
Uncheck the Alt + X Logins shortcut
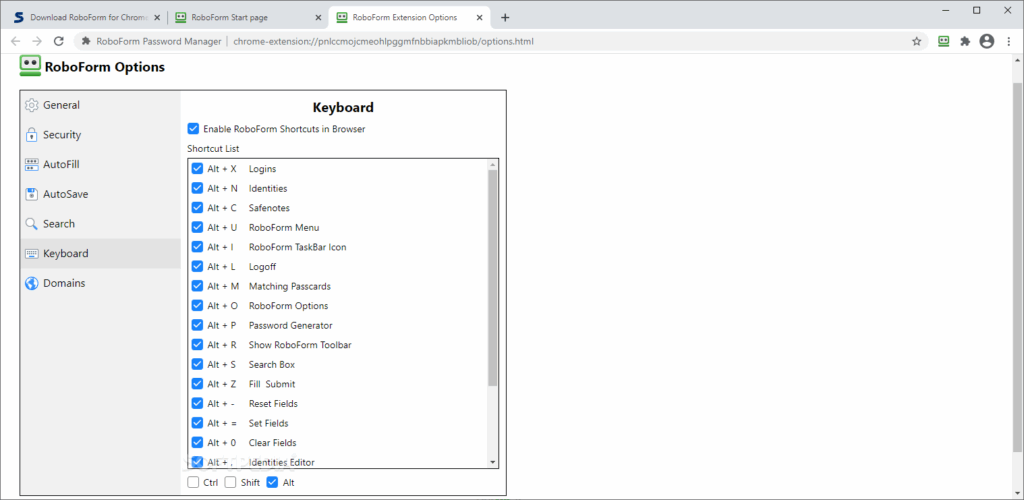pos(197,168)
